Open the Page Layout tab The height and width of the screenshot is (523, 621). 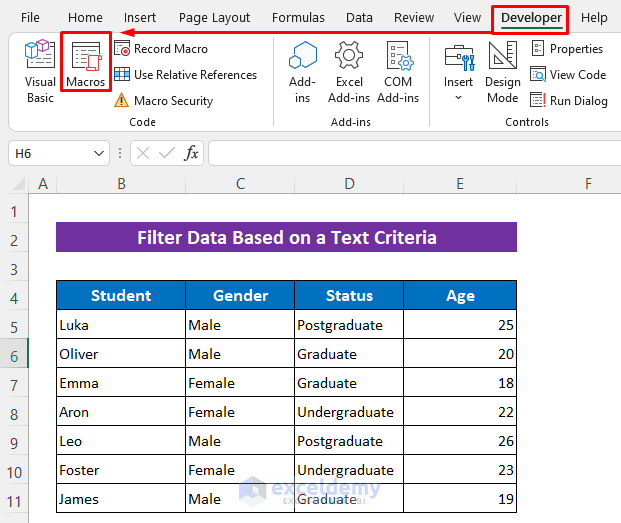(x=214, y=17)
